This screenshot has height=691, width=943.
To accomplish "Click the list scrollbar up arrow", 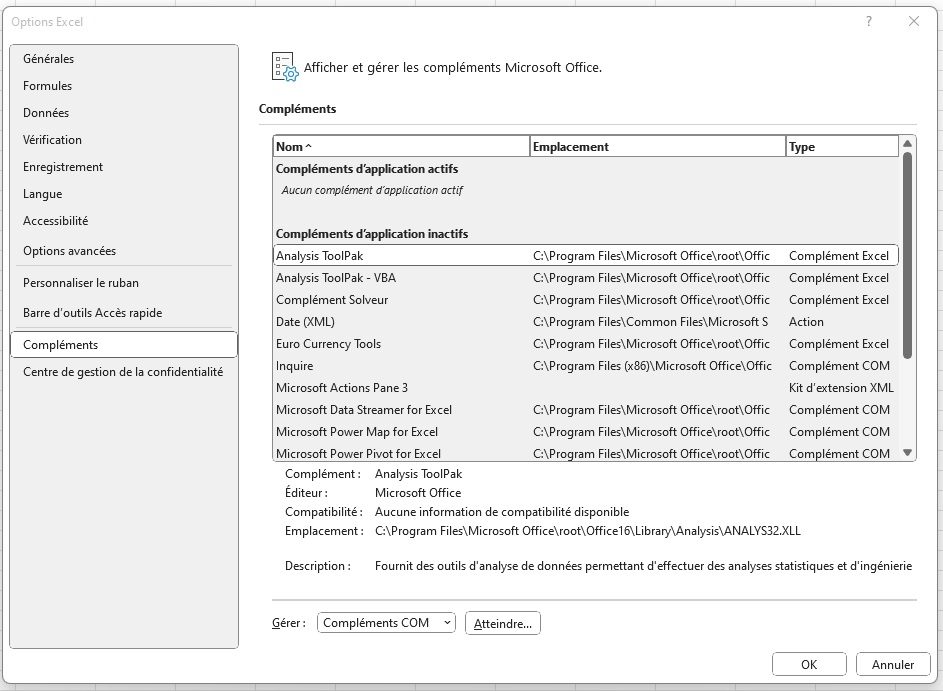I will click(908, 143).
